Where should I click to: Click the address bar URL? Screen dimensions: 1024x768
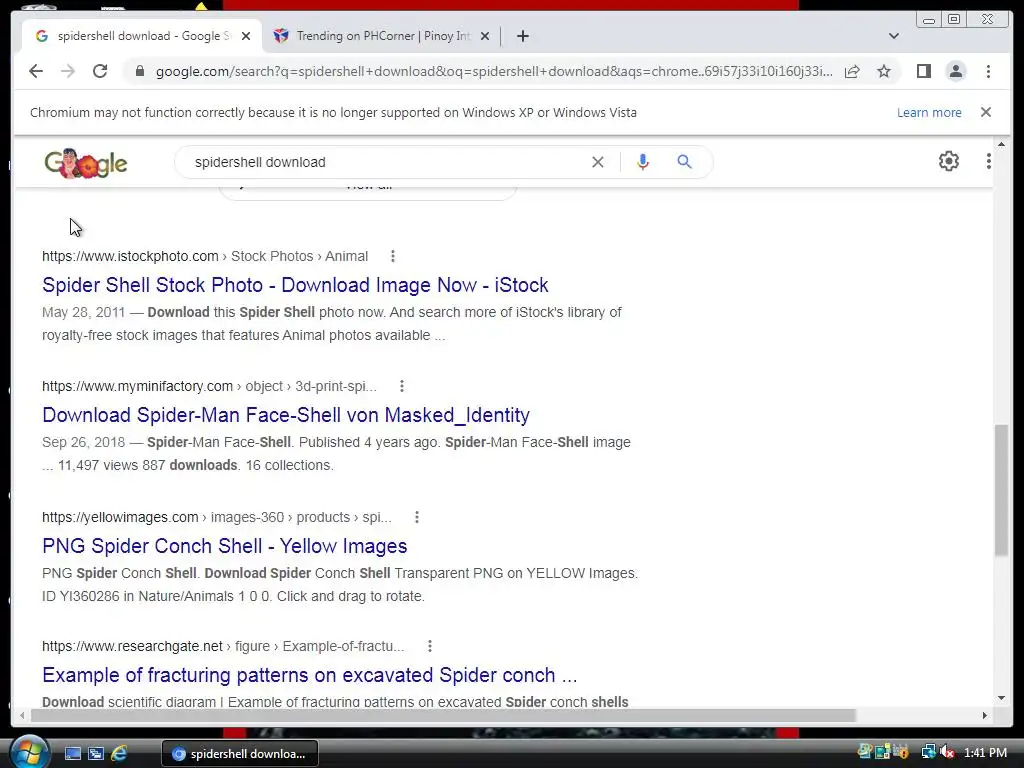494,71
